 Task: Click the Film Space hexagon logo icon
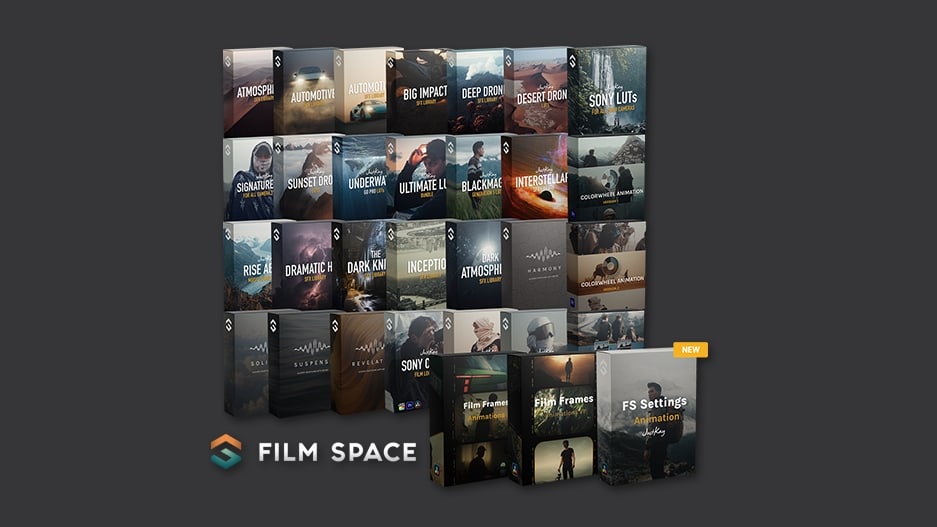[x=226, y=451]
